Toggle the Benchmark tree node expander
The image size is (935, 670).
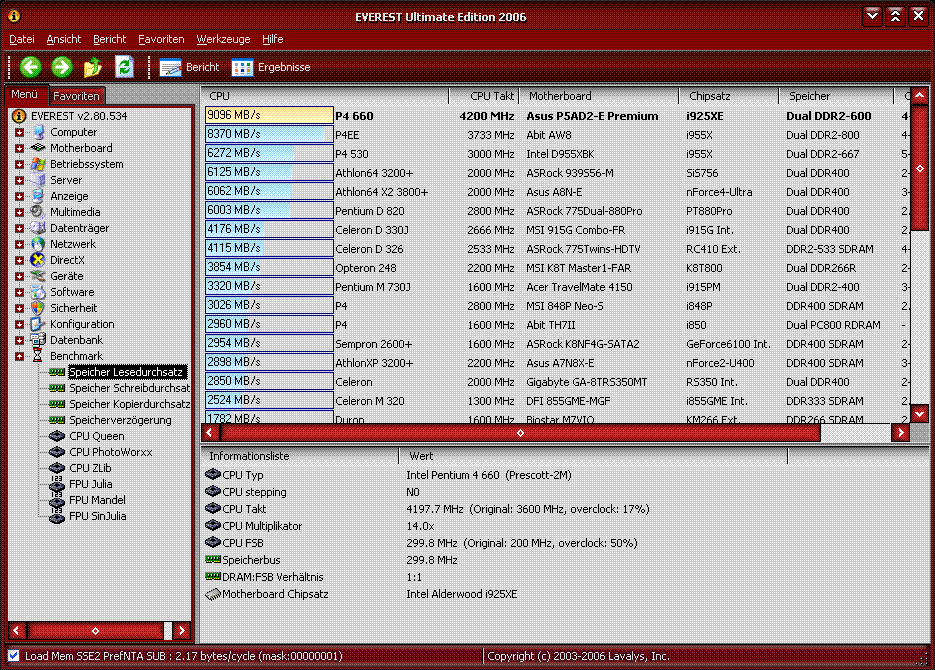point(20,356)
